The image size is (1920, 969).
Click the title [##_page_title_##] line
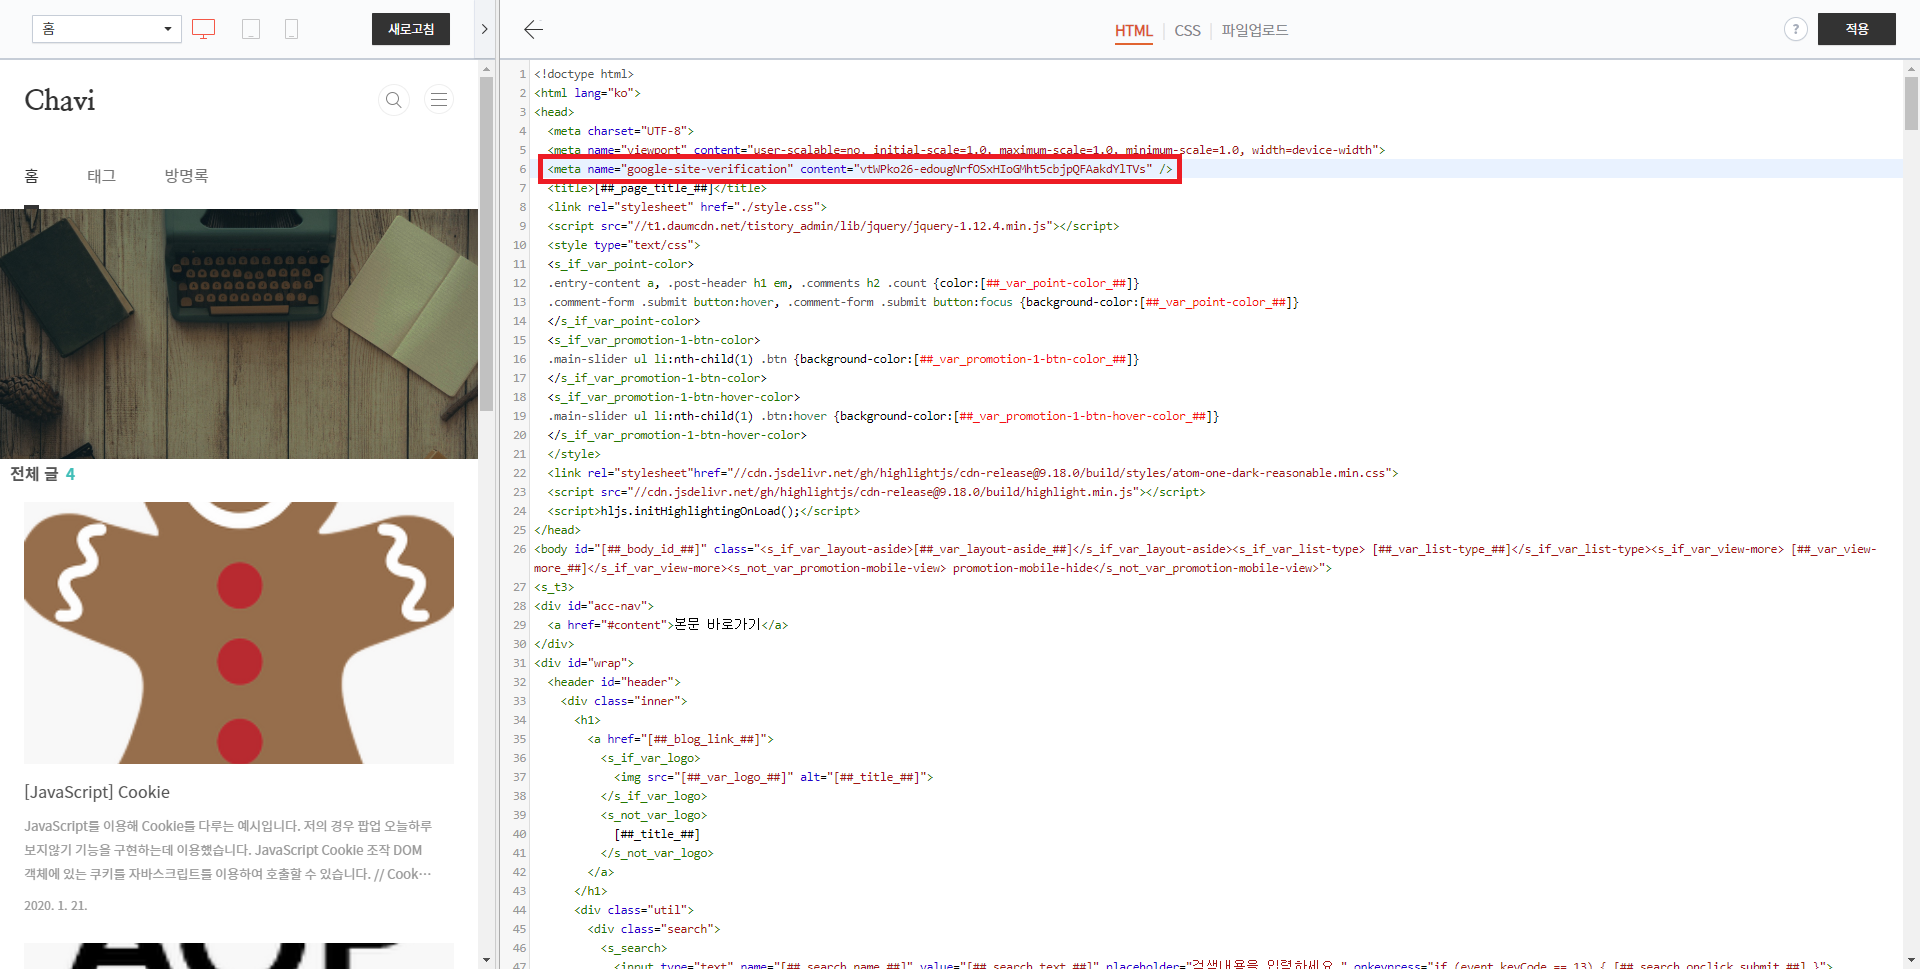click(657, 188)
